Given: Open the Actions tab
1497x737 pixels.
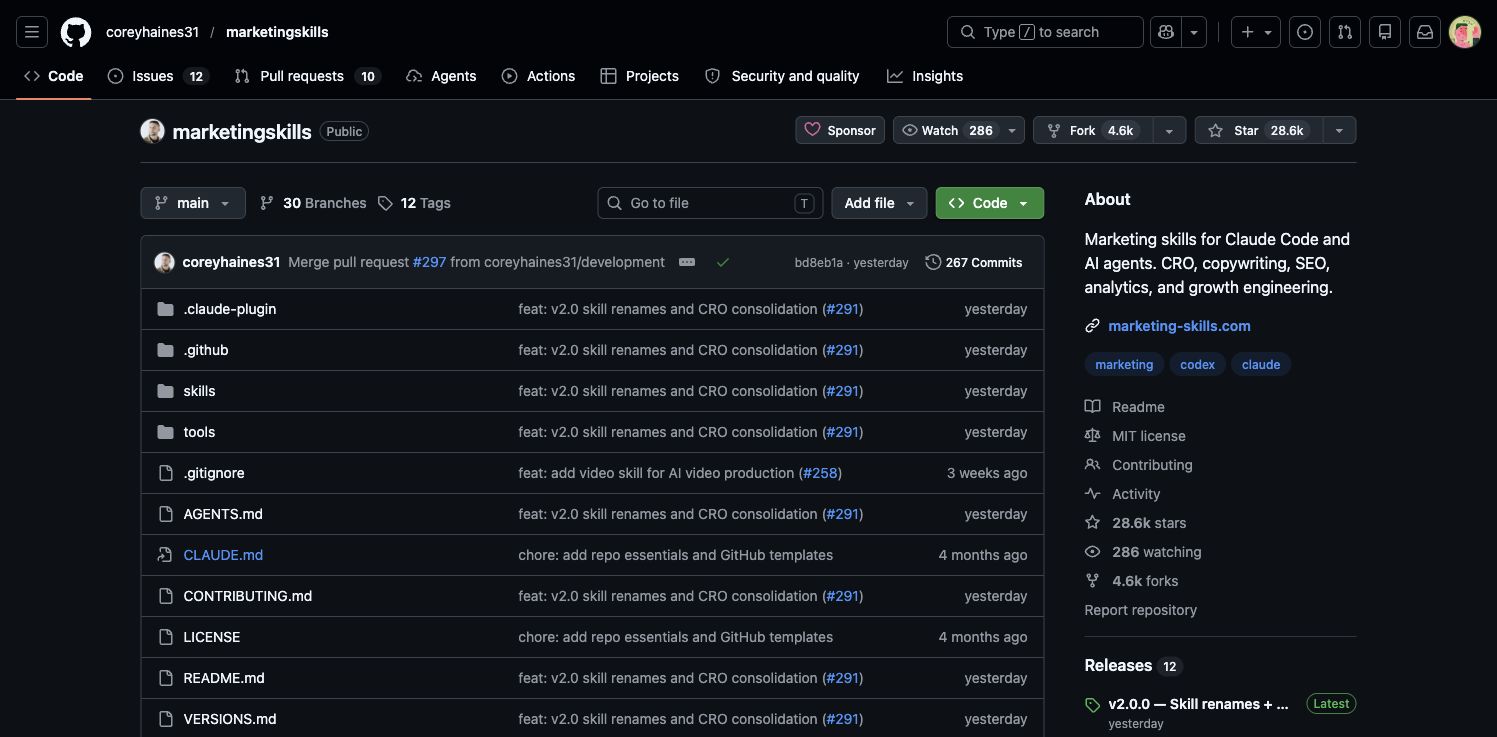Looking at the screenshot, I should coord(539,76).
